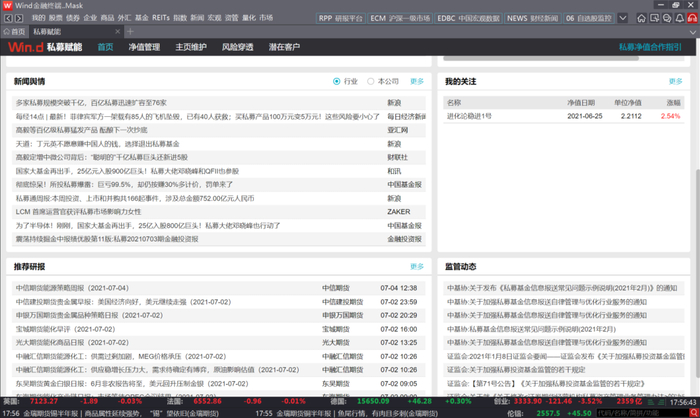Switch to 风险穿透 tab
The height and width of the screenshot is (418, 700).
click(x=238, y=47)
